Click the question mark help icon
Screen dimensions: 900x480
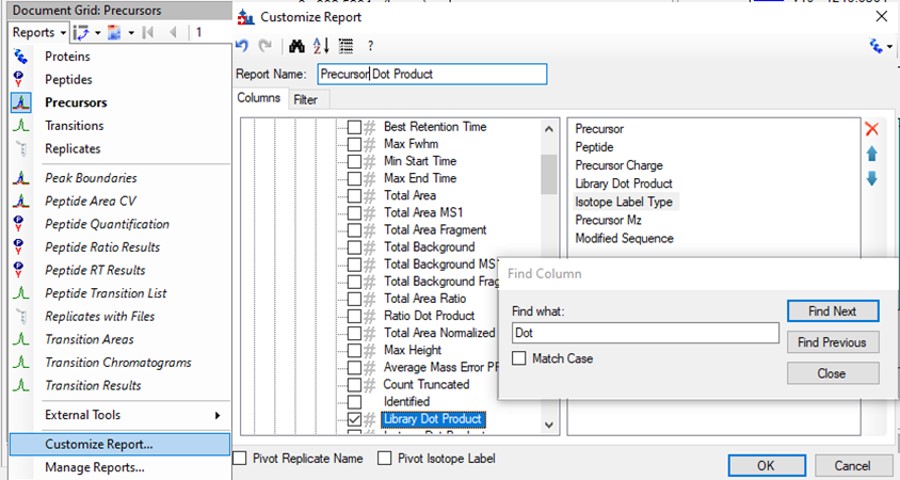click(370, 46)
